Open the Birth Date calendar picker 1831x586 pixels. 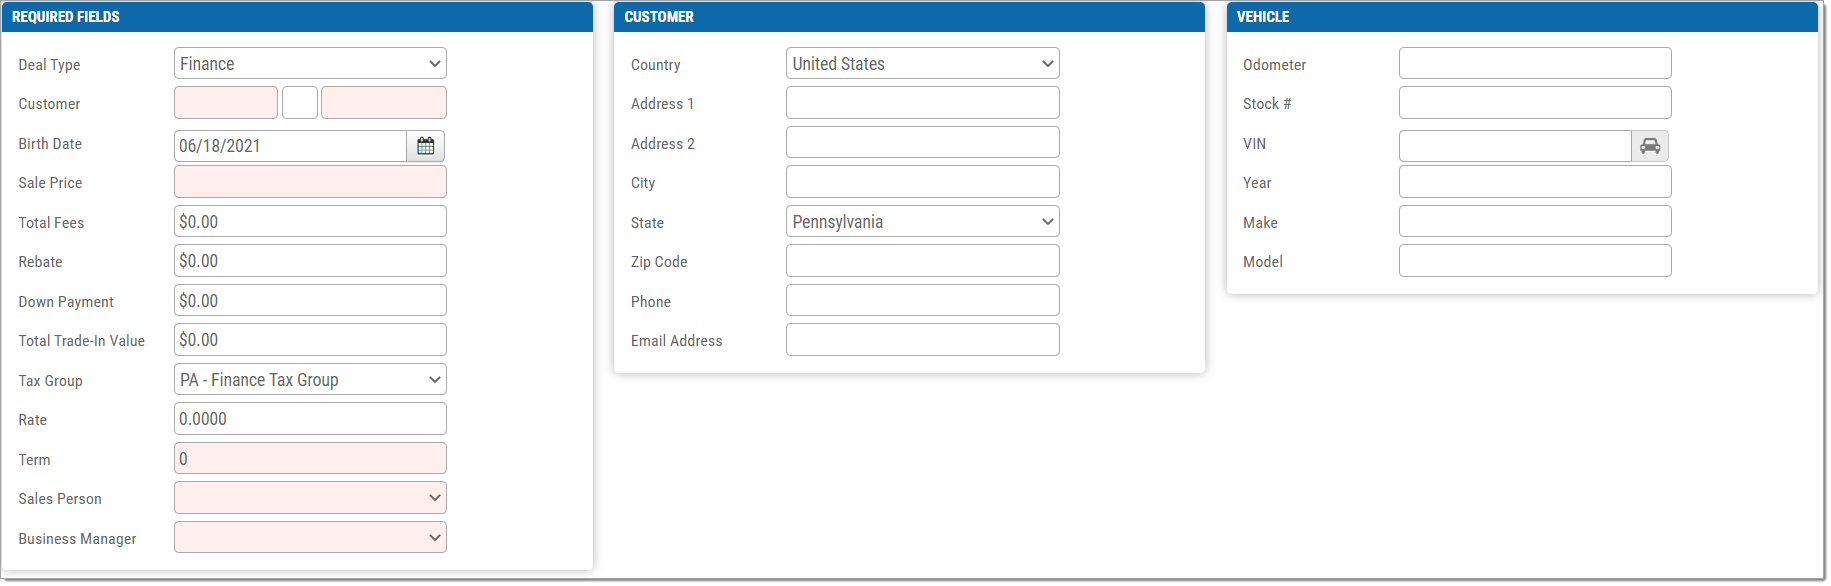point(425,146)
